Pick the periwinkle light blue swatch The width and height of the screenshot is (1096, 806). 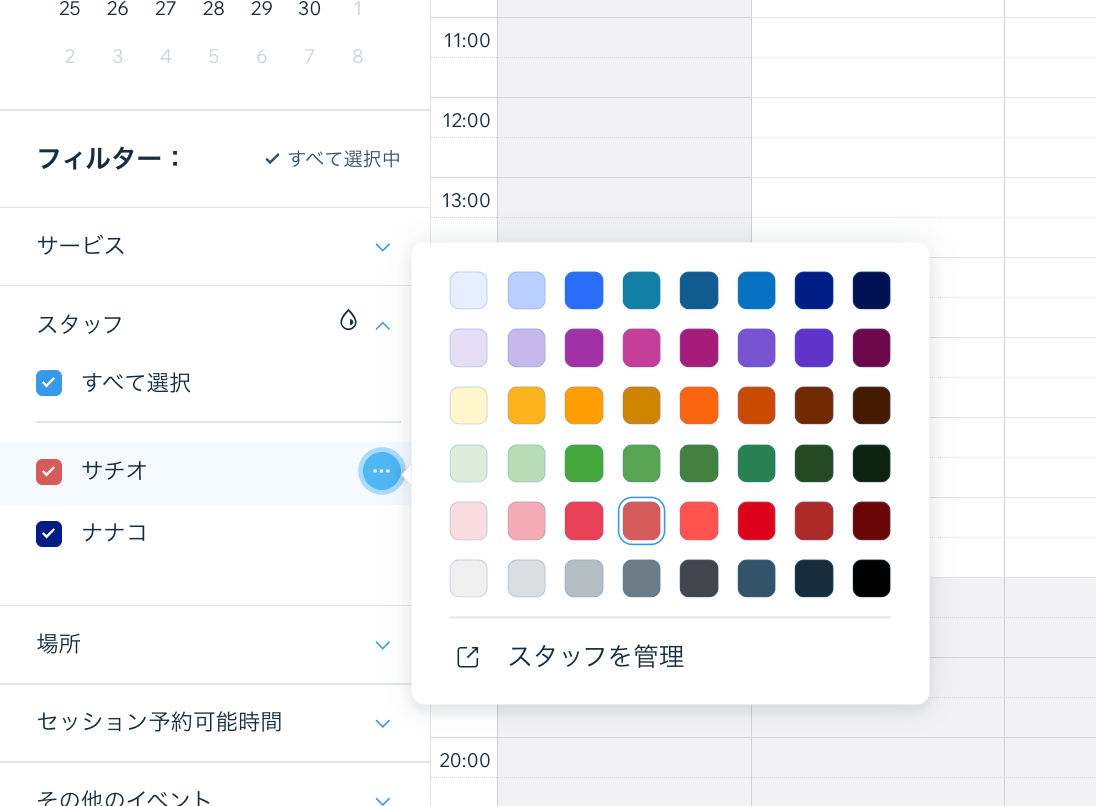click(x=526, y=290)
